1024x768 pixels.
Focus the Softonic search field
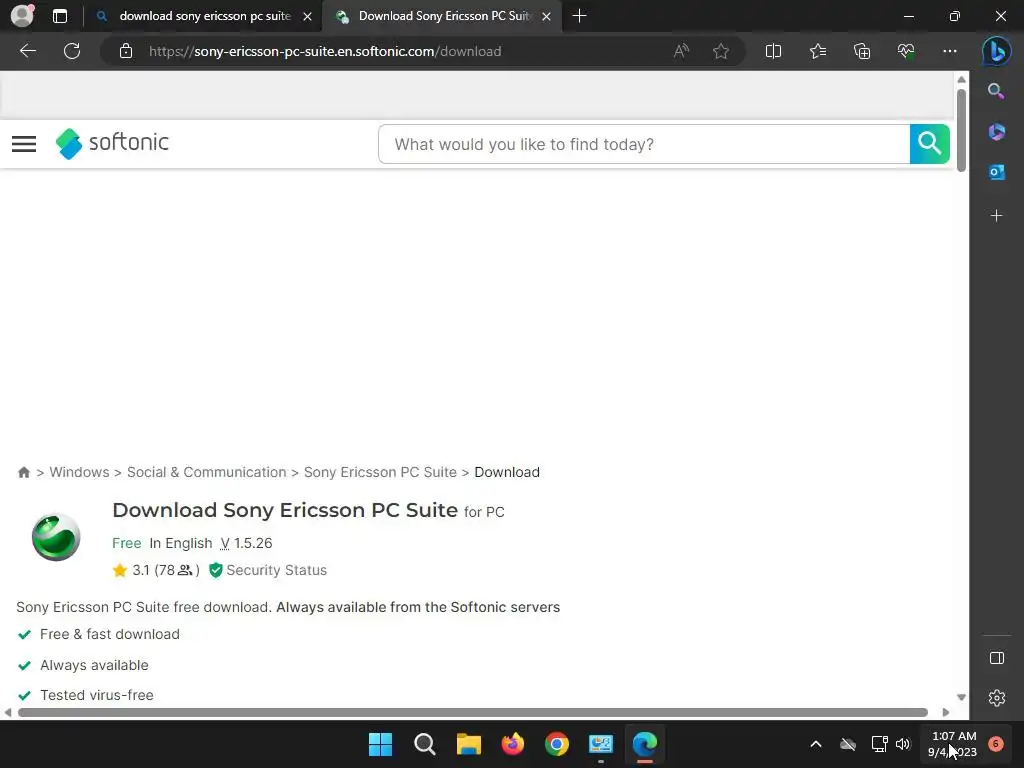[x=644, y=144]
